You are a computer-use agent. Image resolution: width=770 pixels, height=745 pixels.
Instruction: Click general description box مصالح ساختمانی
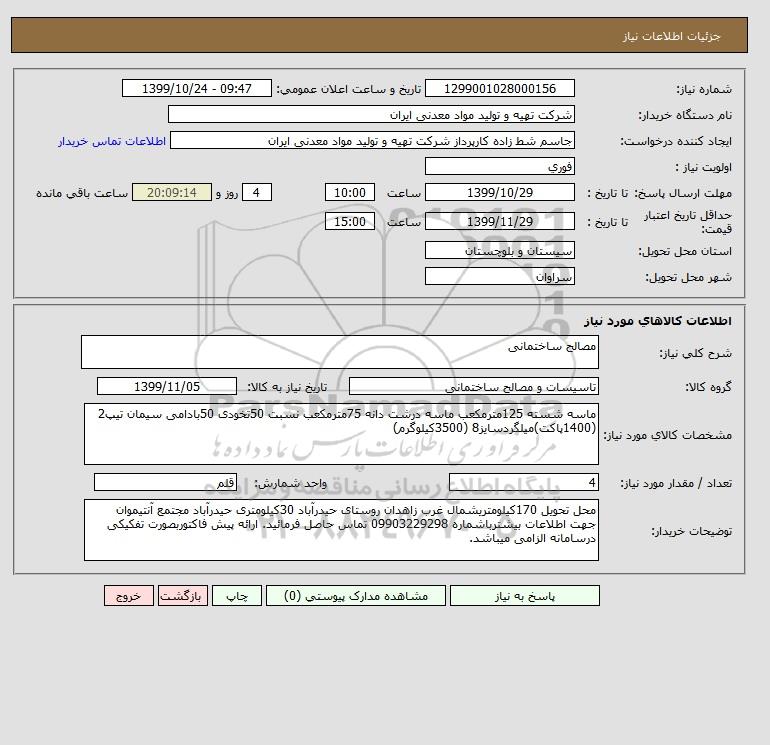point(340,352)
